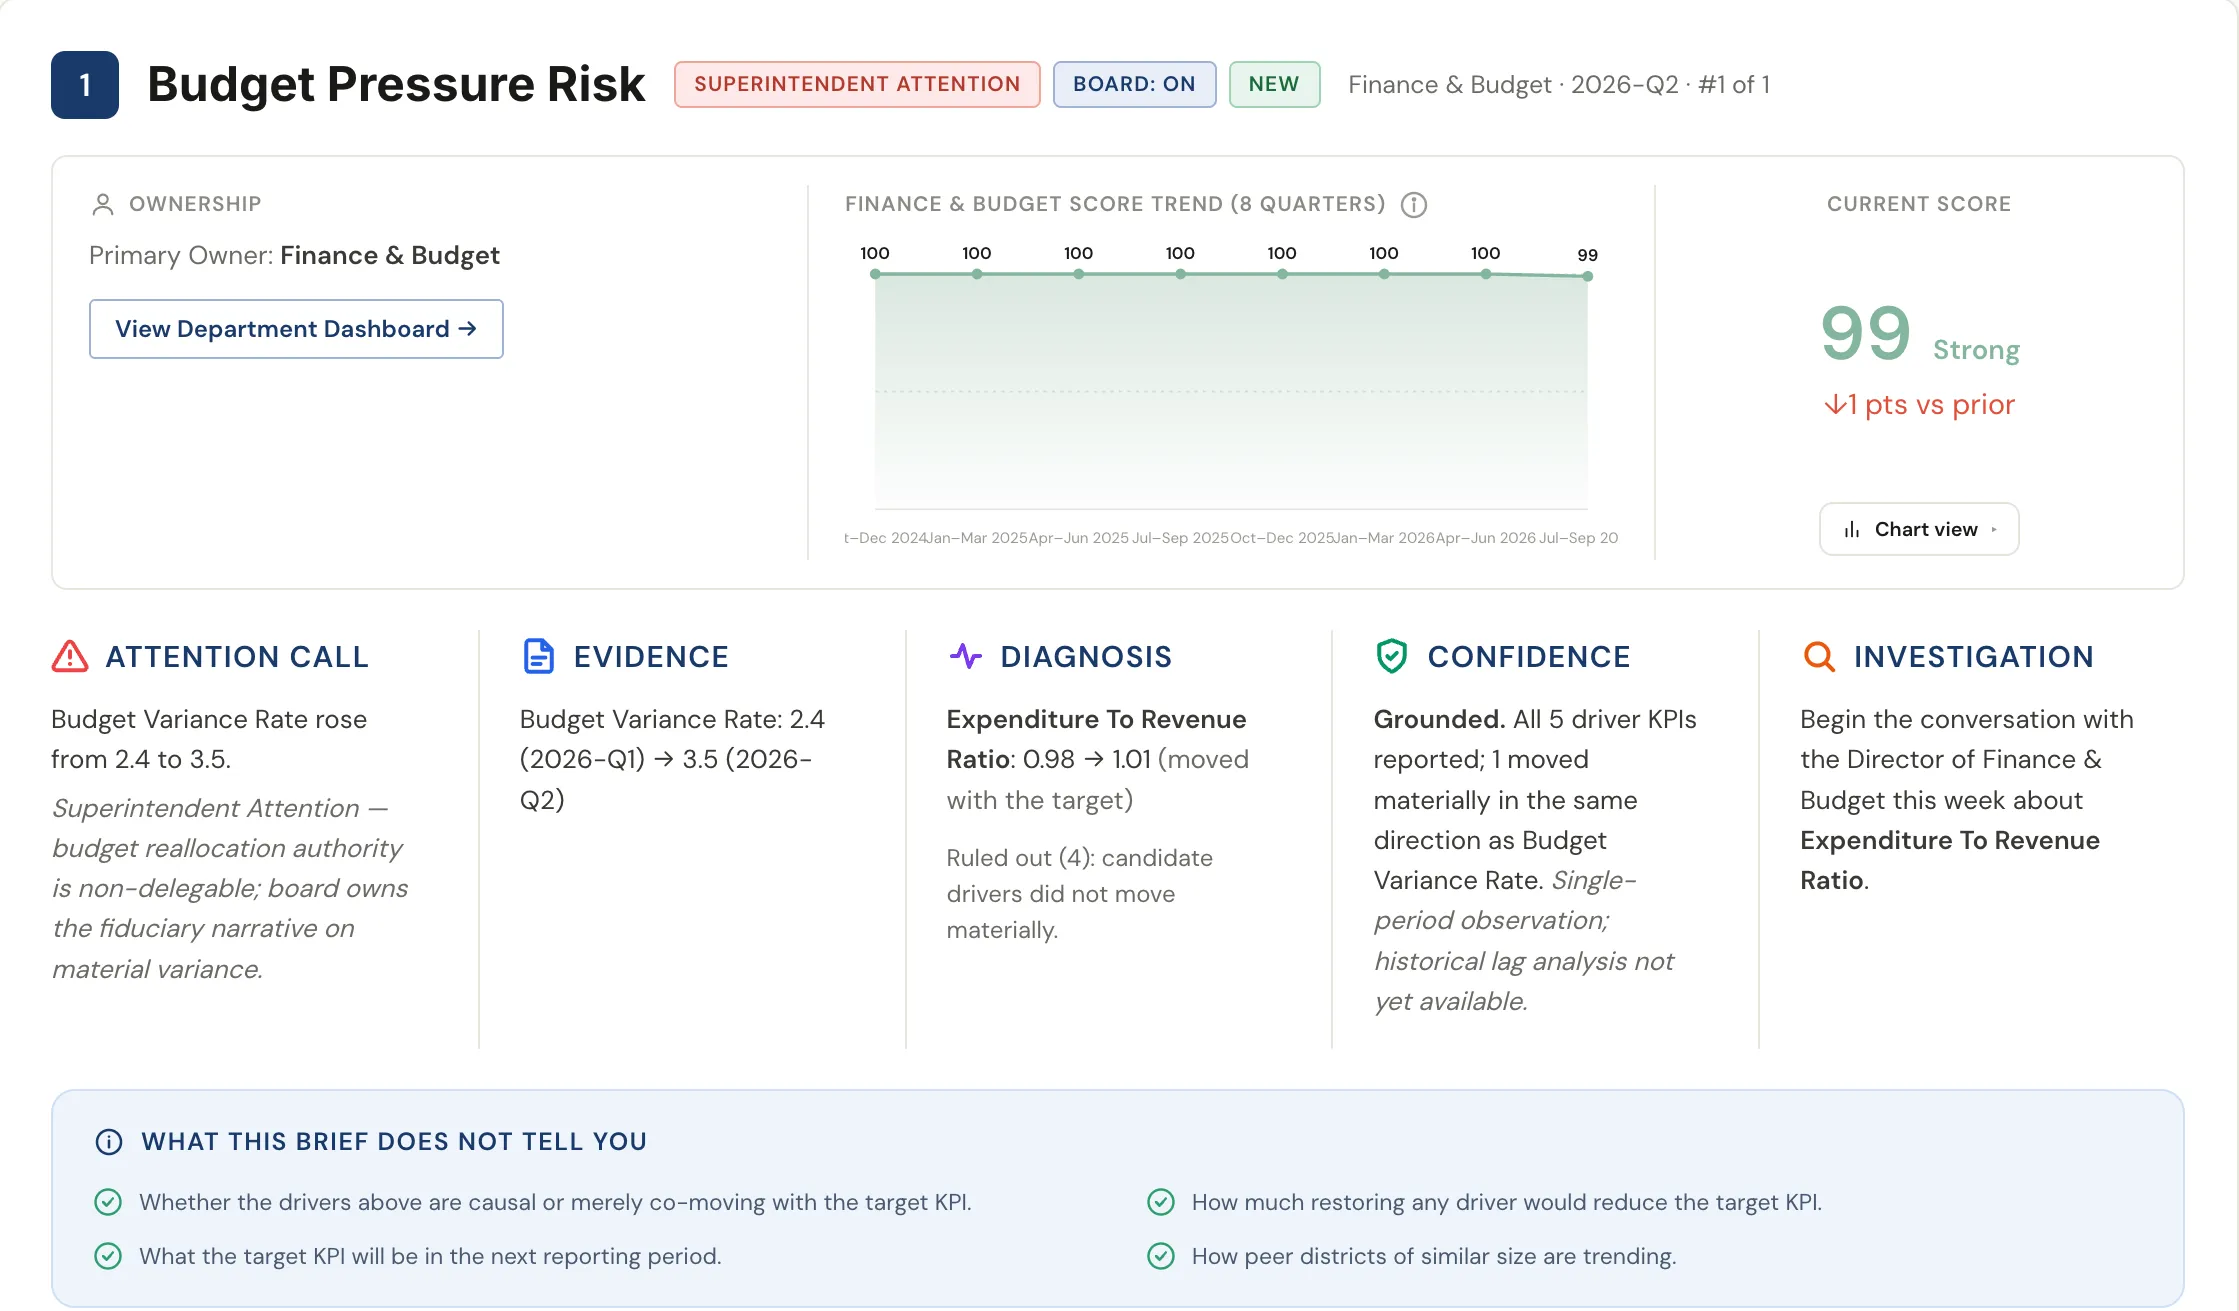
Task: Click the Superintendent Attention badge
Action: pyautogui.click(x=857, y=84)
